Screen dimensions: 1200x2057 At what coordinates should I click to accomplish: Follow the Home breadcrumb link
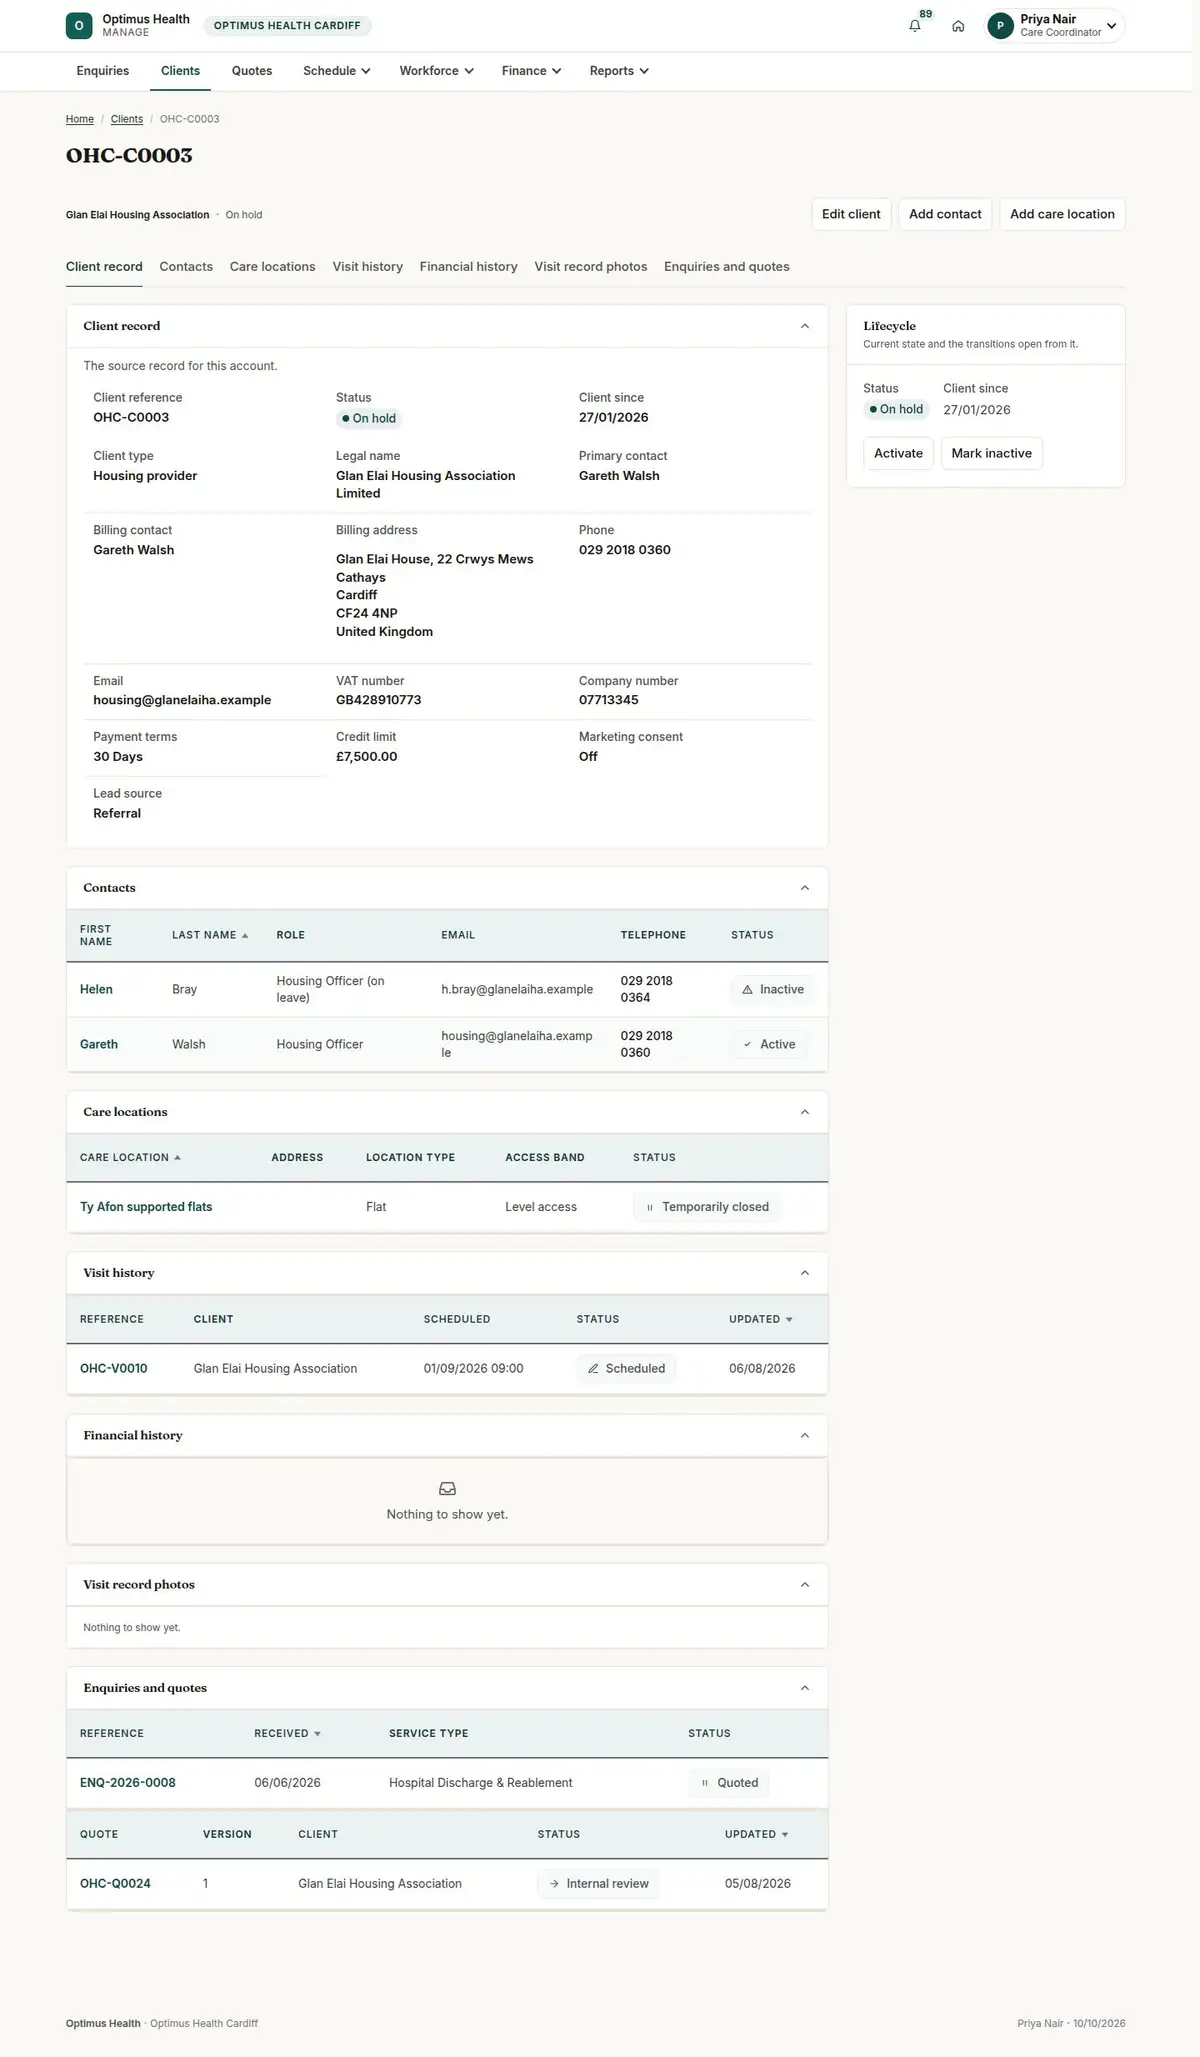coord(80,119)
